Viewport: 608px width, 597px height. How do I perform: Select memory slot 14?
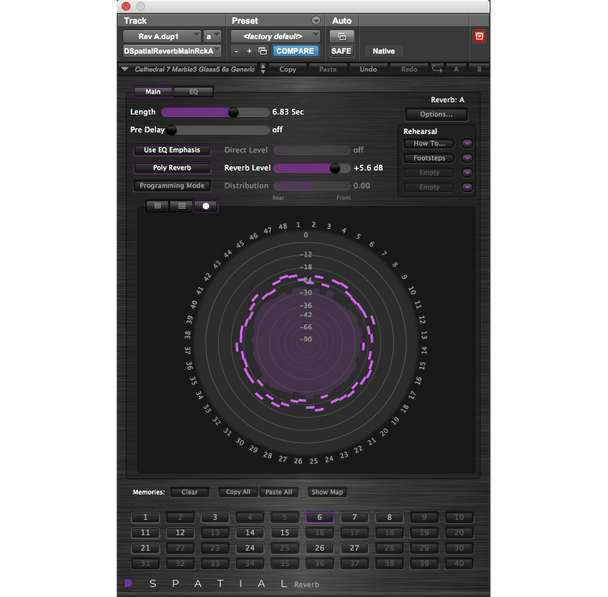[x=249, y=533]
